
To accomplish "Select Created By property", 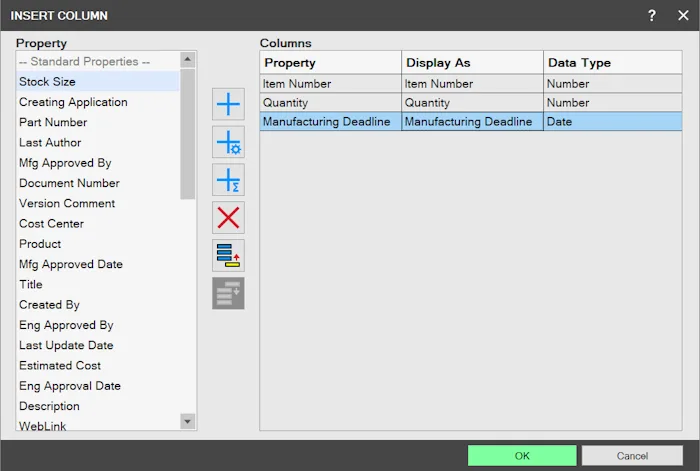I will [x=98, y=305].
